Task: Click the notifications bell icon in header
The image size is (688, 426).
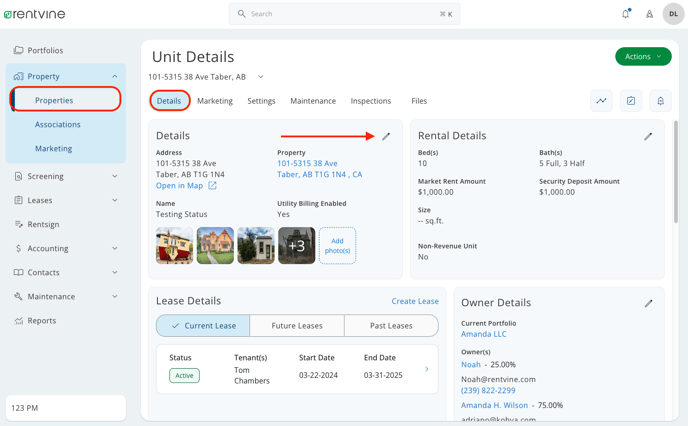Action: pyautogui.click(x=626, y=14)
